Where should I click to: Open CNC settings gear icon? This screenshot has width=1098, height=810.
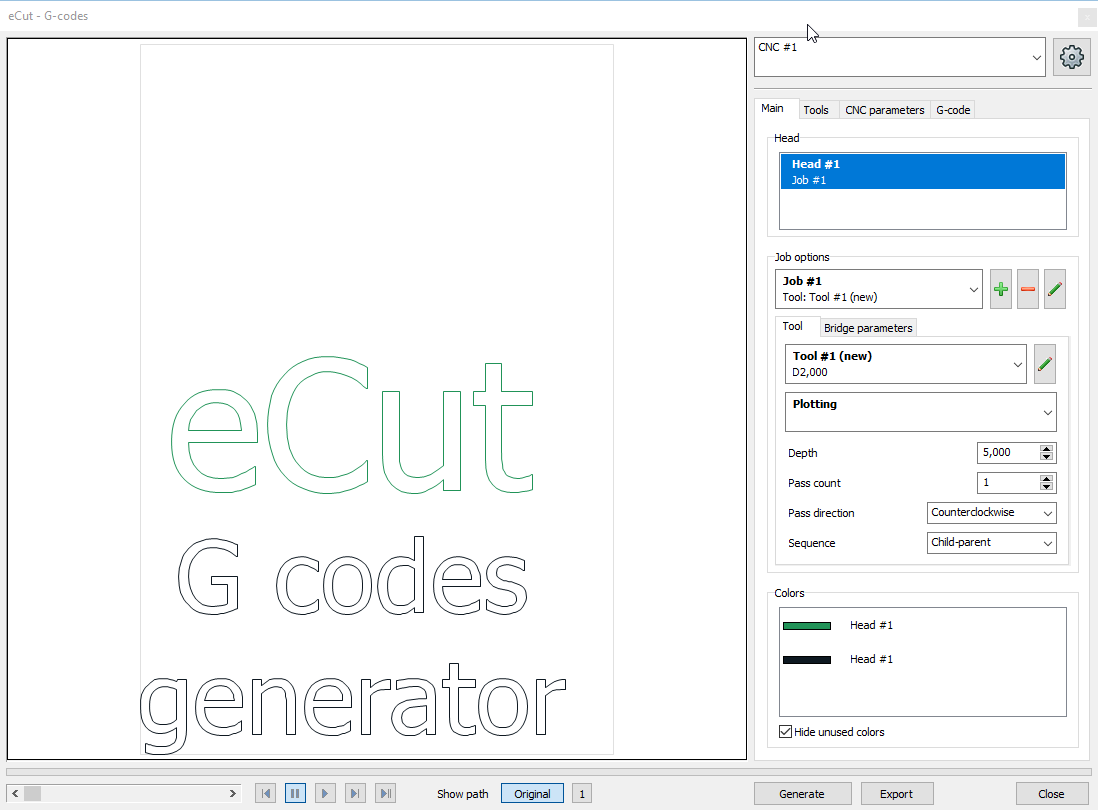1071,57
